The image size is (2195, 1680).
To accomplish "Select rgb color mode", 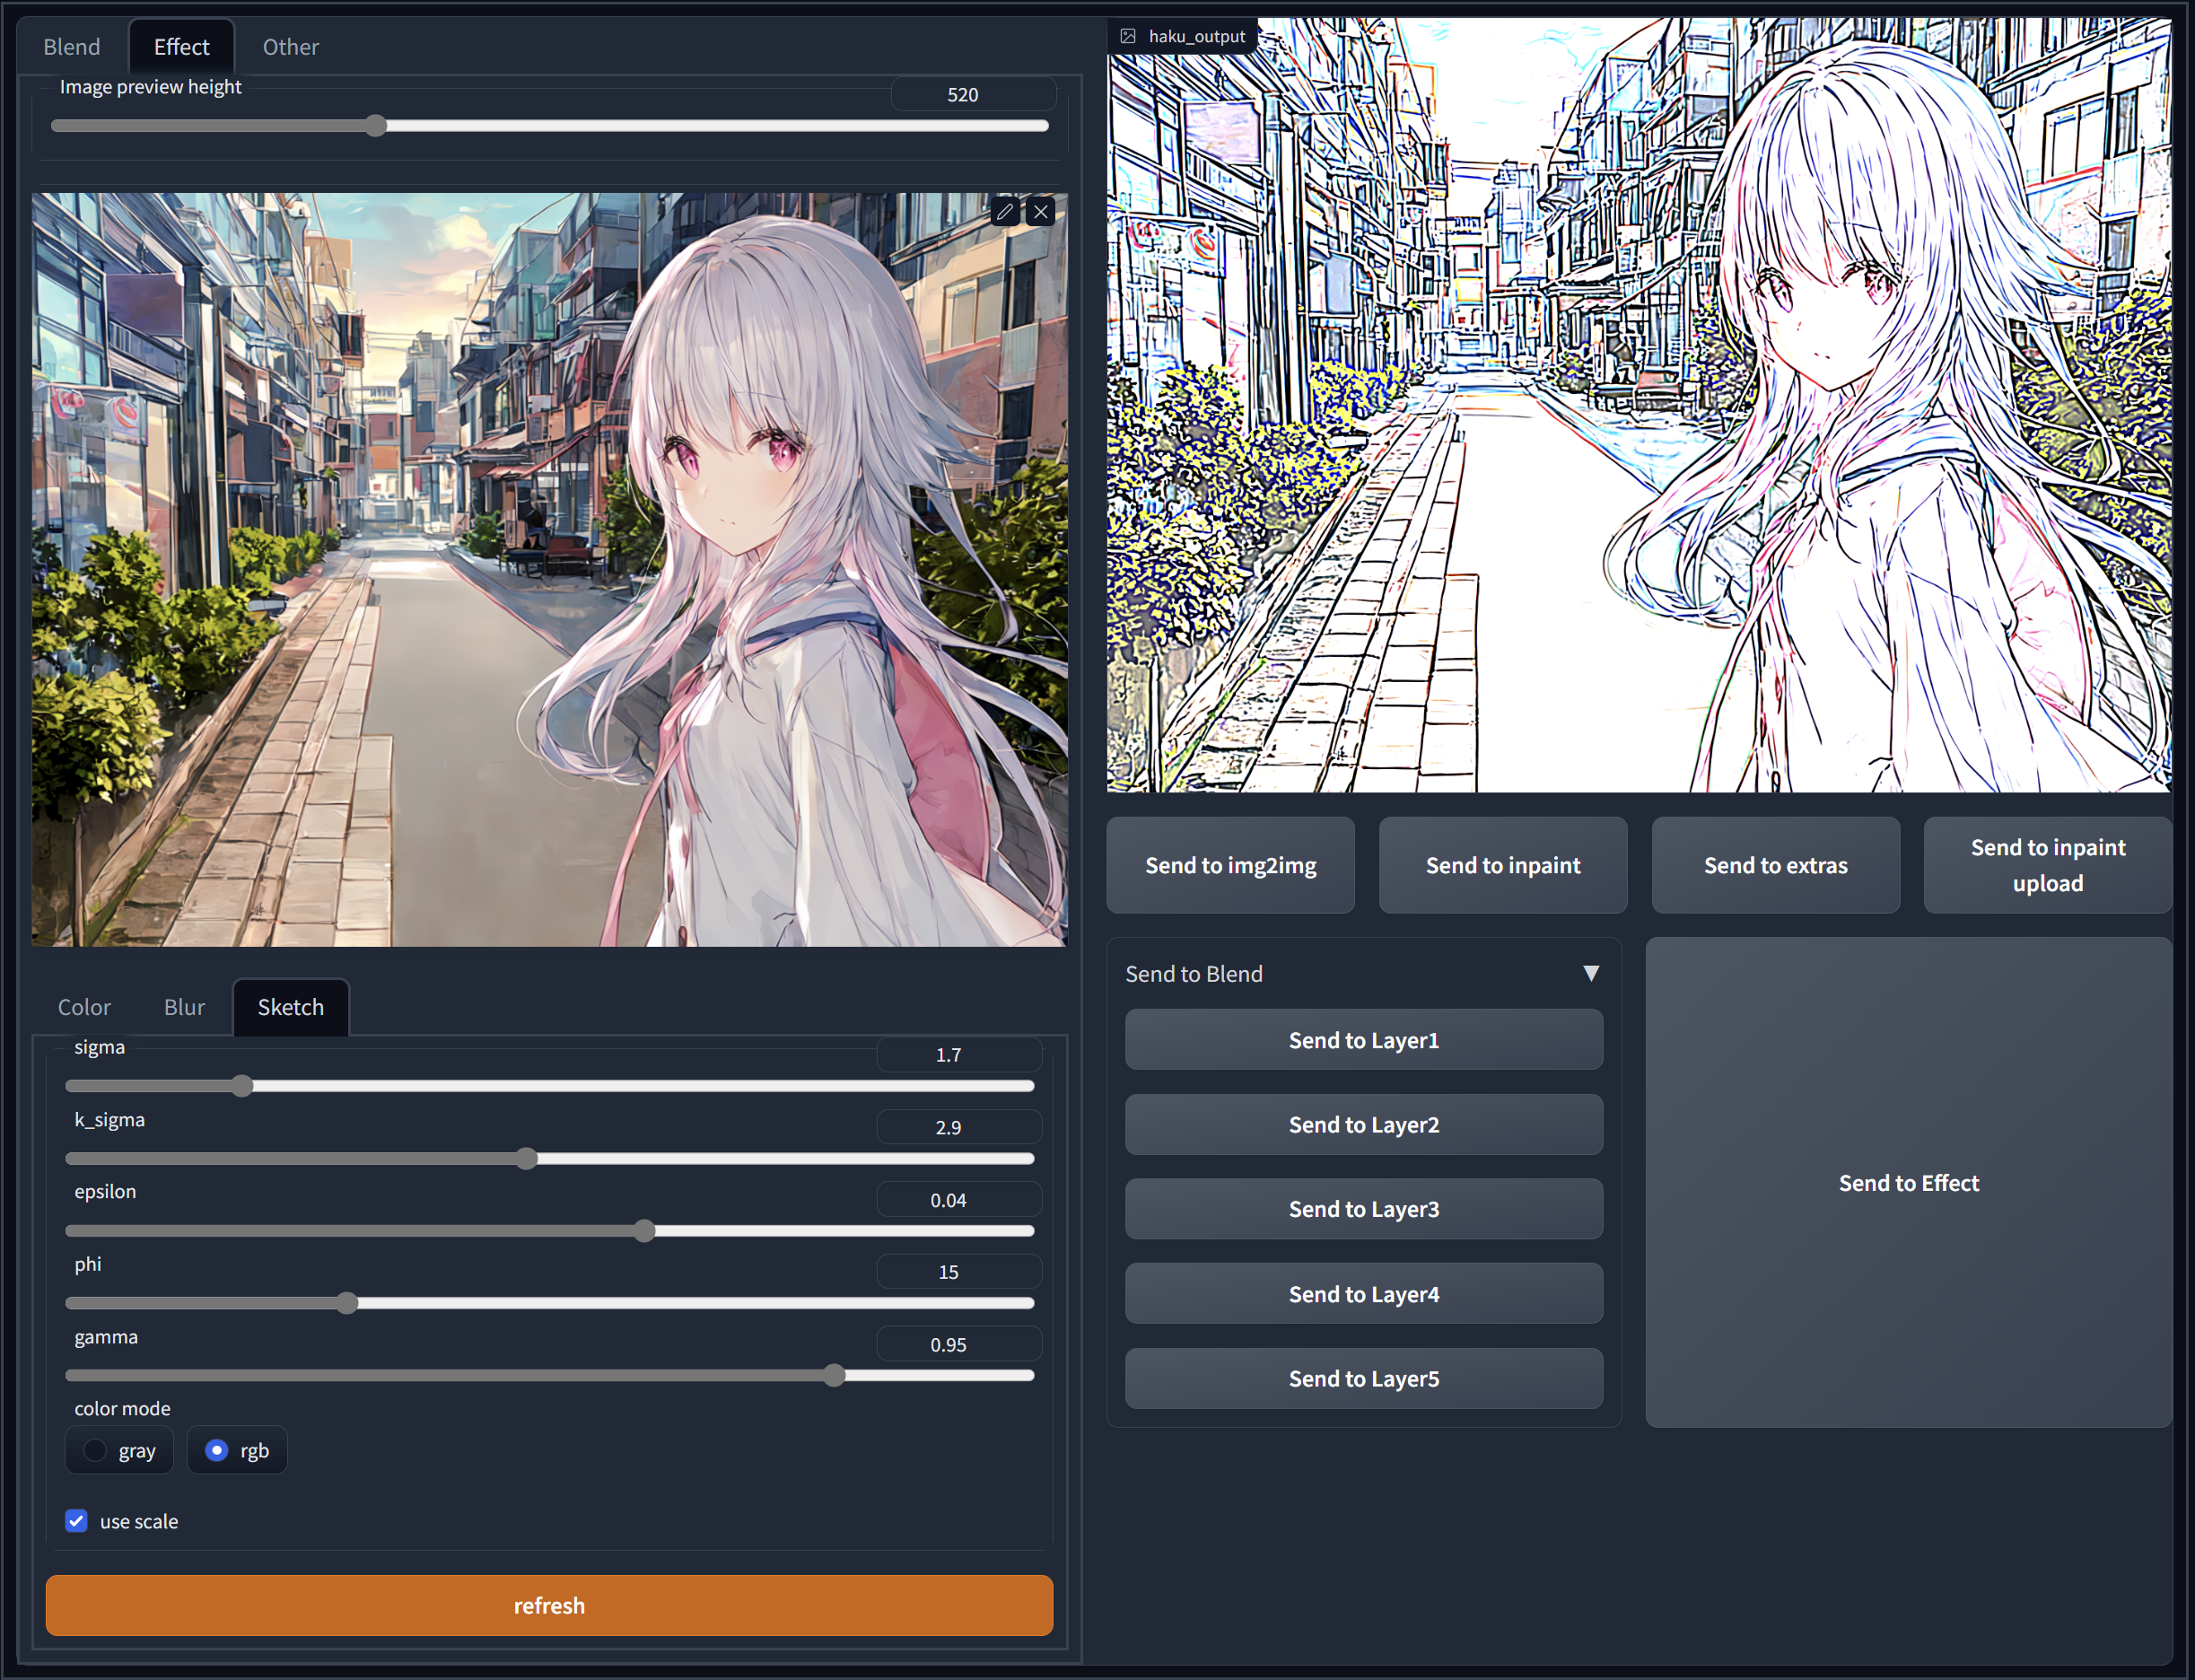I will coord(237,1450).
